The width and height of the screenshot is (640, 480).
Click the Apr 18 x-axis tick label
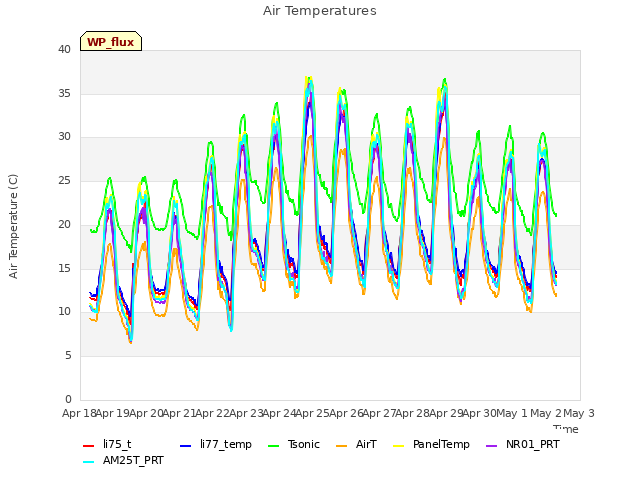[79, 413]
